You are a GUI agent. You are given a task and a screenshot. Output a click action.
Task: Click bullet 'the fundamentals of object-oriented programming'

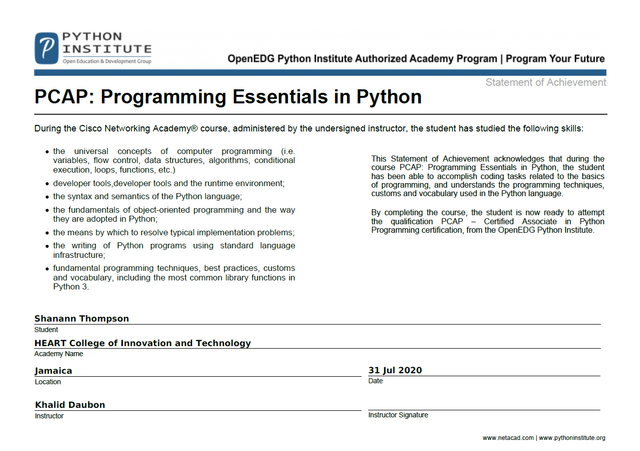pos(174,214)
